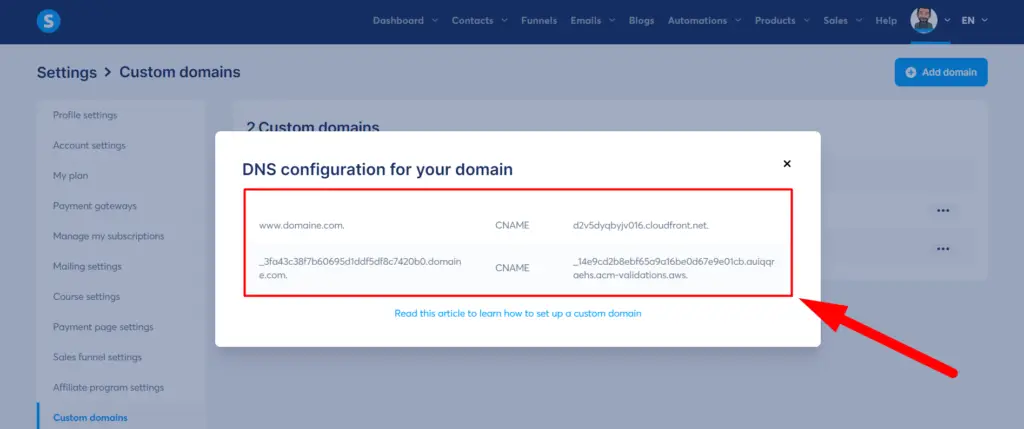Screen dimensions: 1024x429
Task: Open options for the first domain row
Action: point(942,211)
